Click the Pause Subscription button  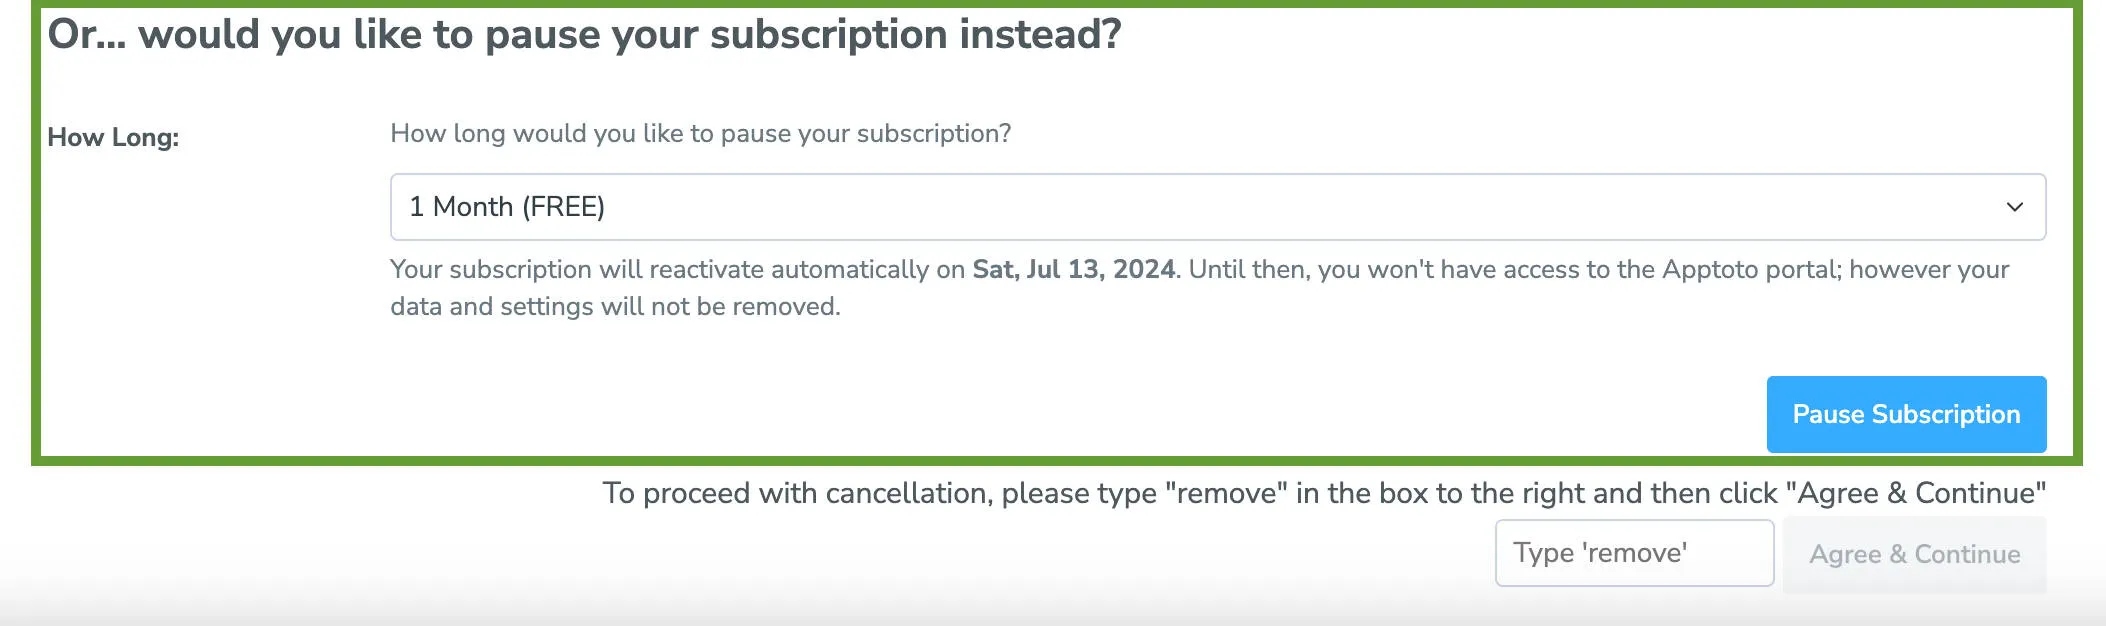1905,413
